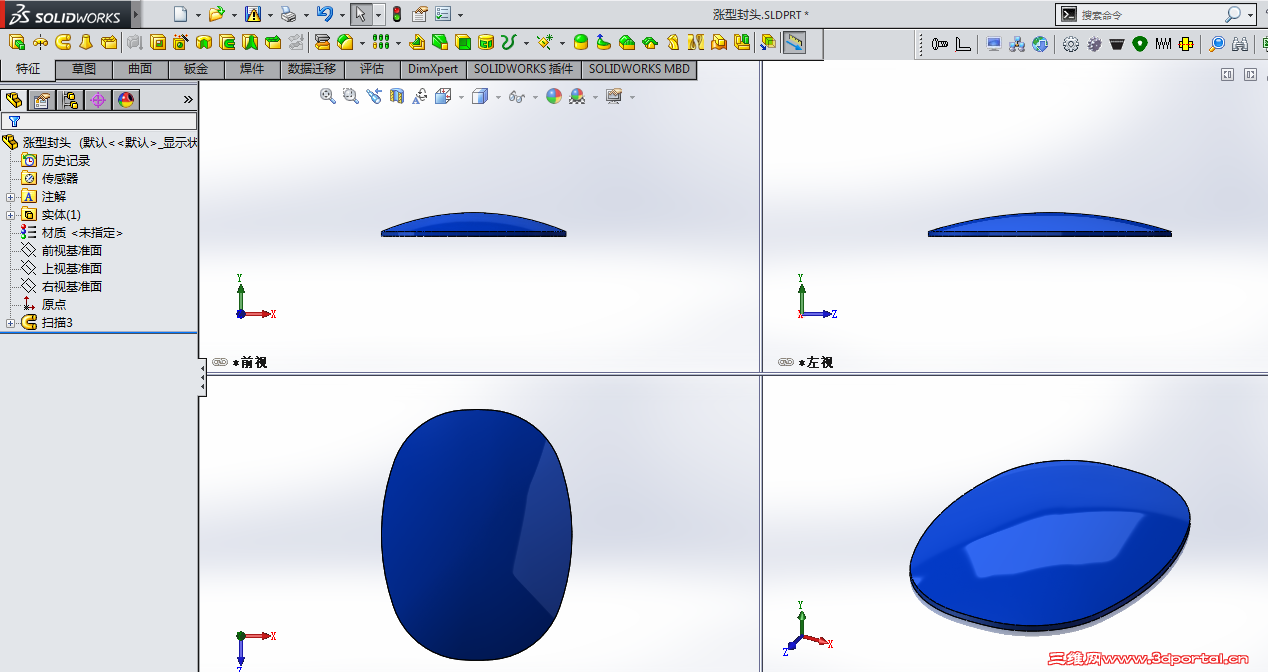The image size is (1268, 672).
Task: Open the 评估 ribbon tab
Action: [x=373, y=69]
